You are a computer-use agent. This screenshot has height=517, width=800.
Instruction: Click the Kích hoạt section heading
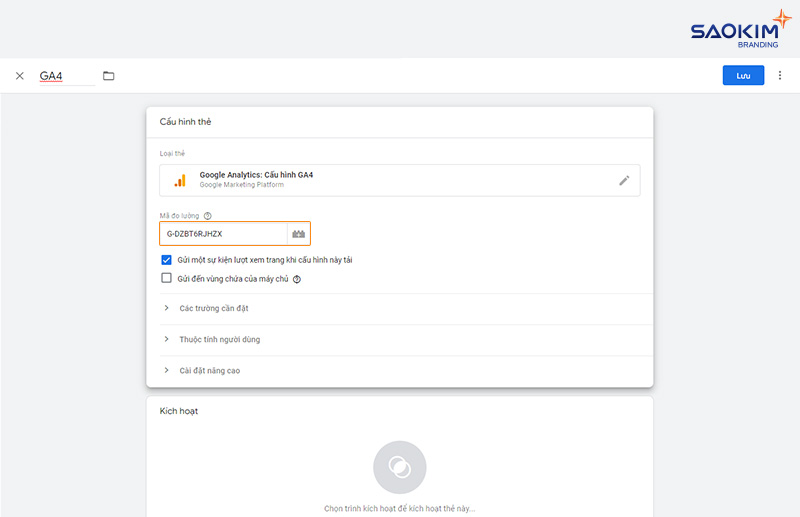[179, 411]
